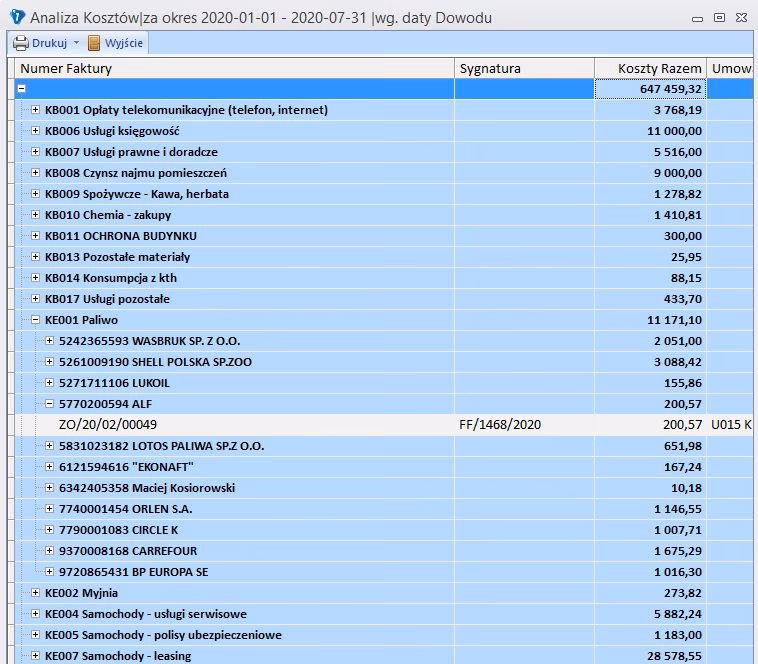Expand KB008 Czynsz najmu pomieszczeń

tap(35, 173)
